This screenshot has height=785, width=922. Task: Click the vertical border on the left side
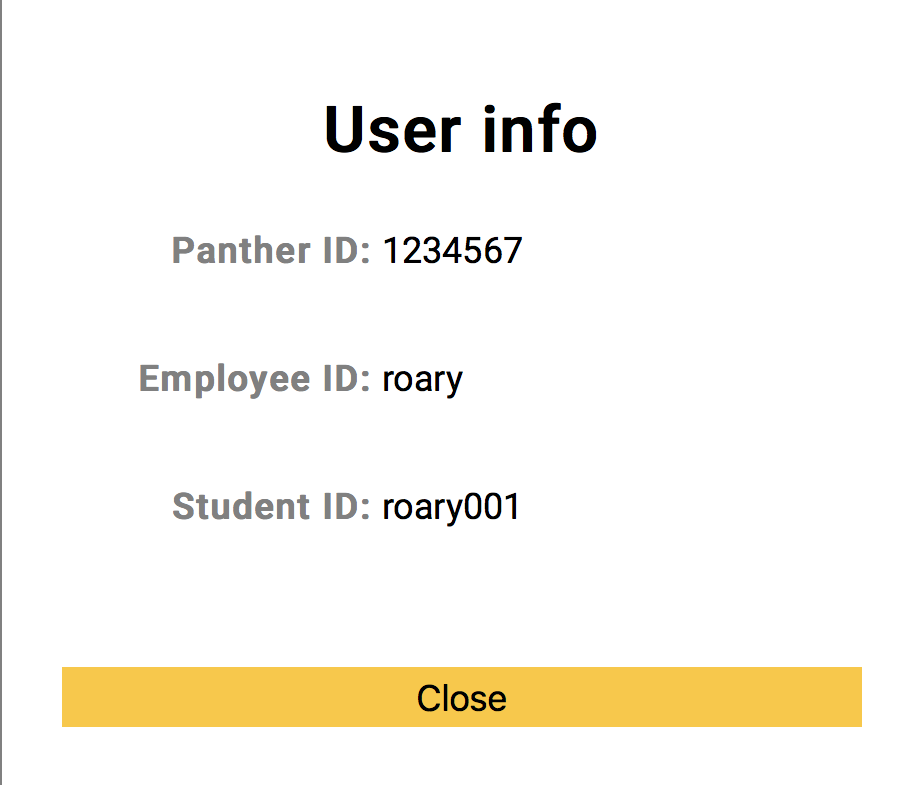click(5, 392)
